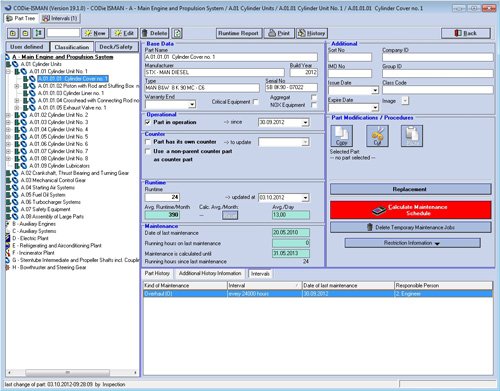Expand Restriction Information dropdown button

(412, 243)
